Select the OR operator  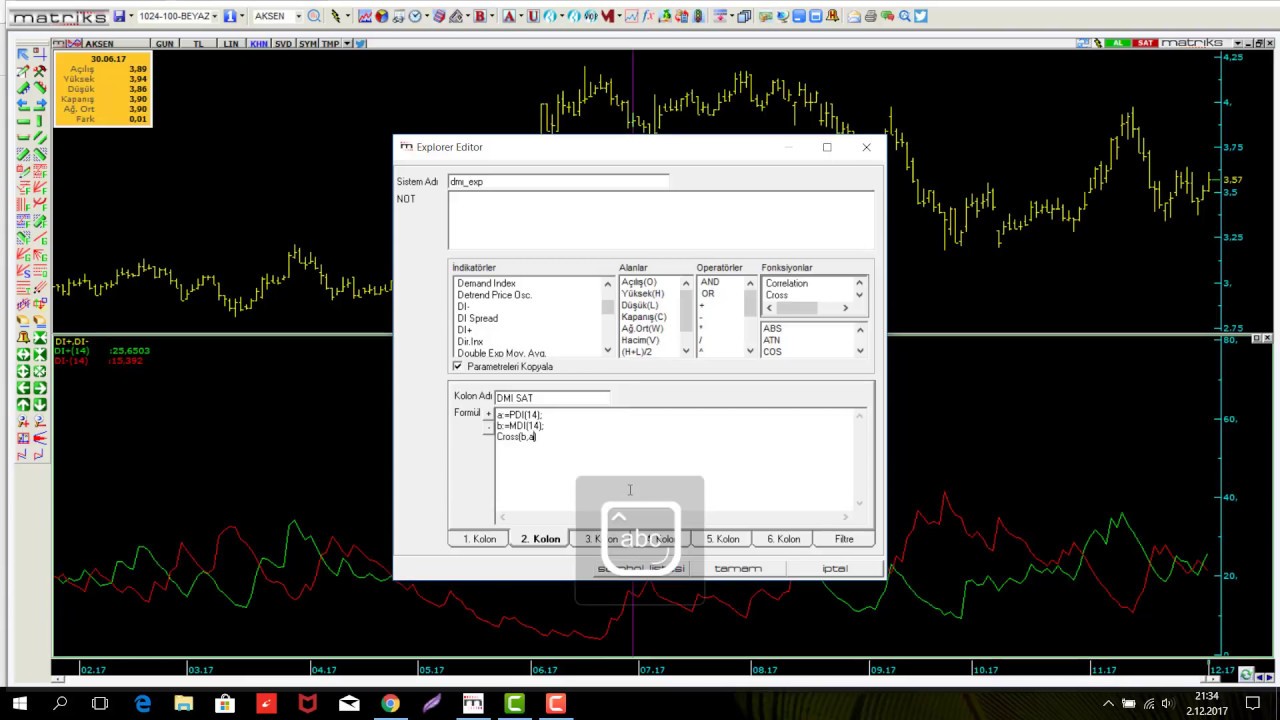(x=708, y=294)
